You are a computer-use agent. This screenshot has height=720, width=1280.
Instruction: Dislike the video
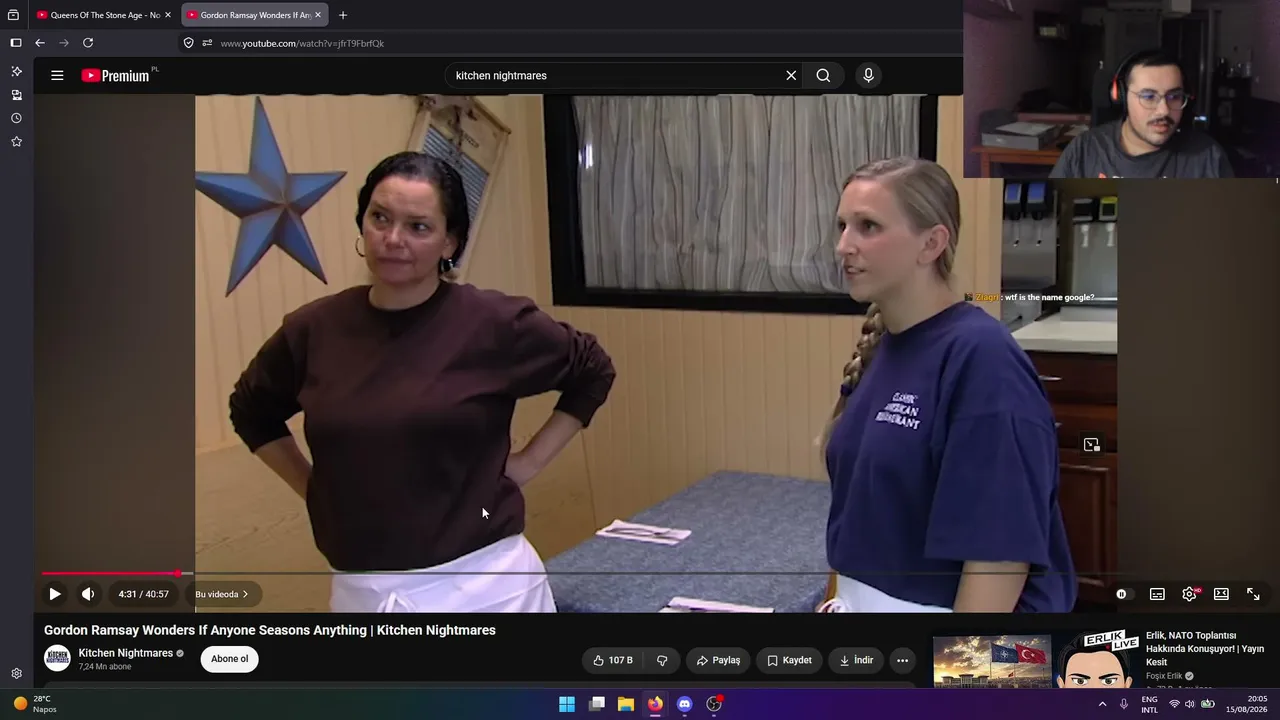pos(662,660)
